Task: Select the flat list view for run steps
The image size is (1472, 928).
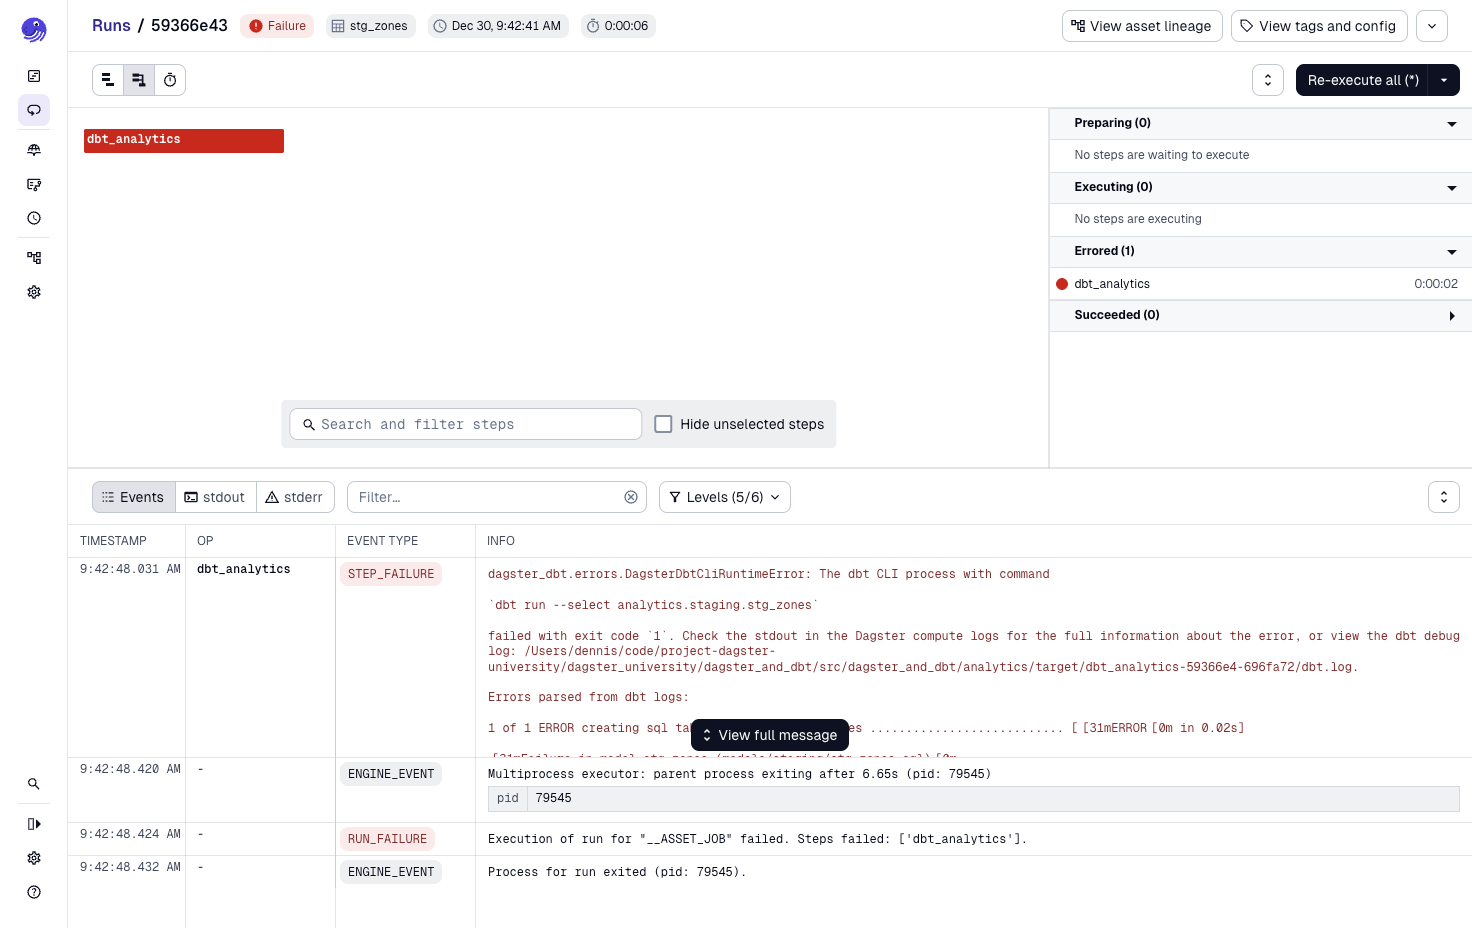Action: point(108,80)
